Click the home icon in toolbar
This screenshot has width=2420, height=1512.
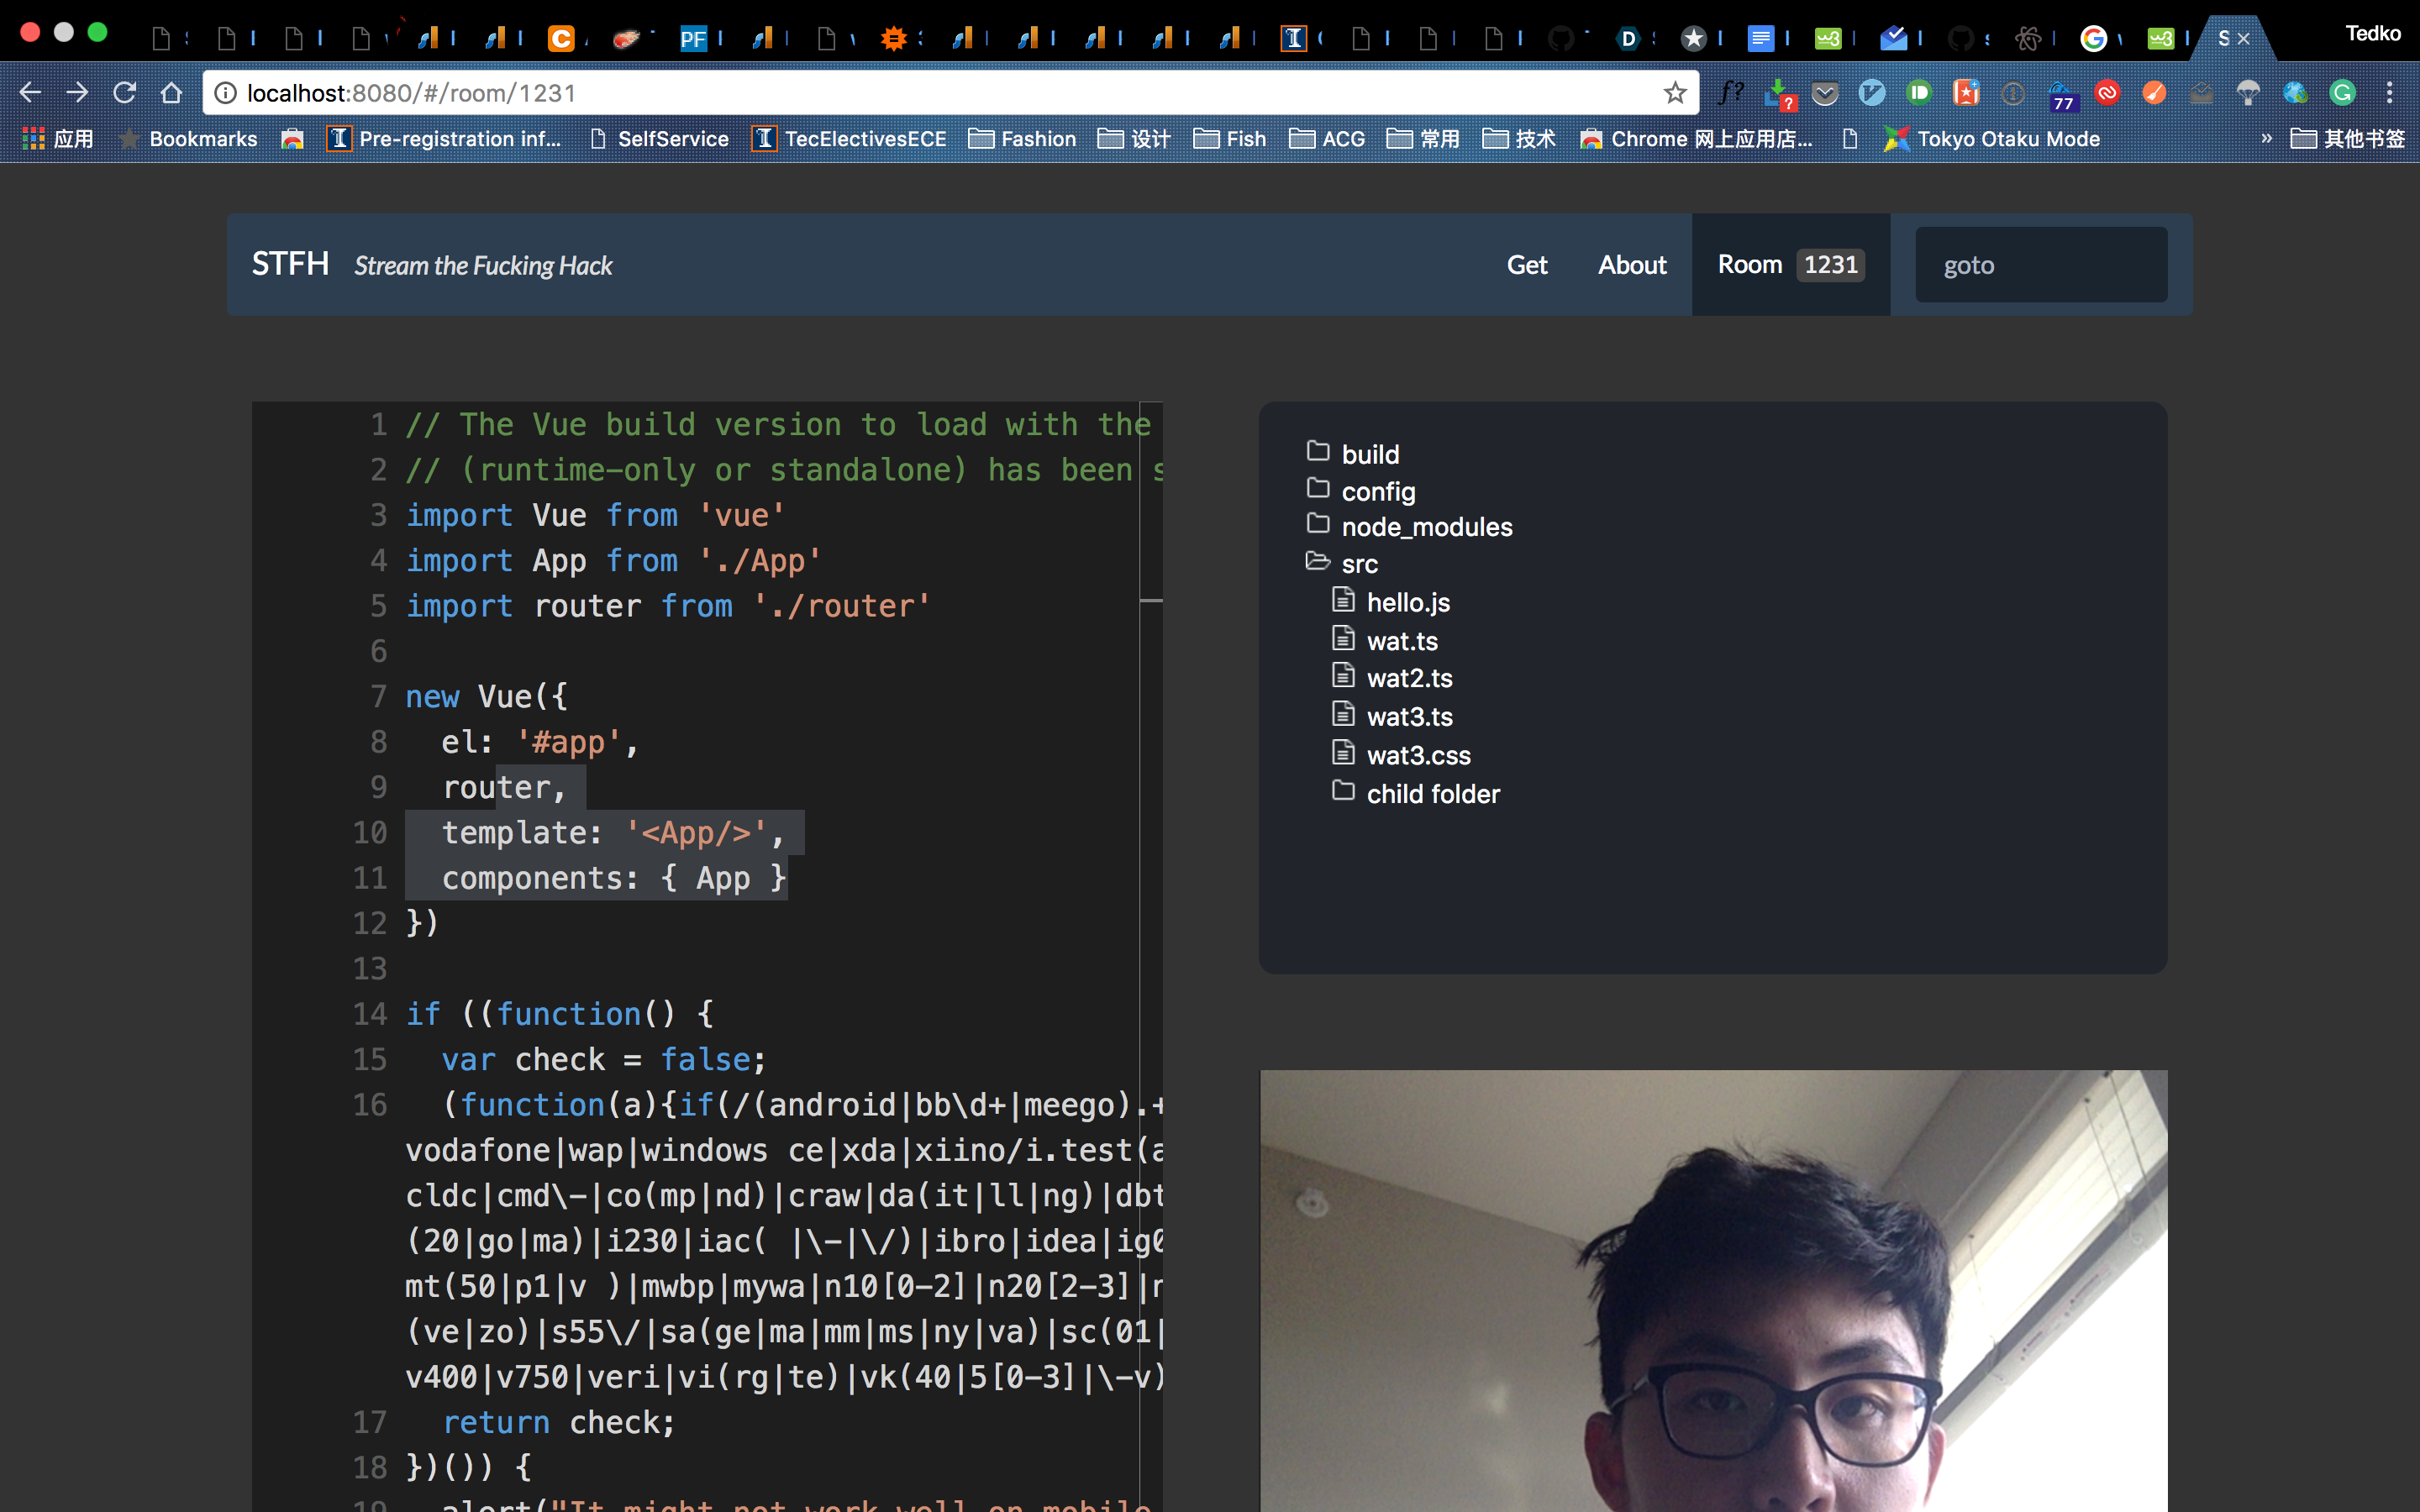pos(171,93)
